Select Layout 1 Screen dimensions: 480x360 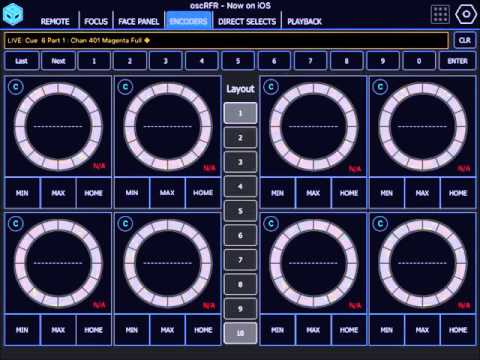pos(240,113)
